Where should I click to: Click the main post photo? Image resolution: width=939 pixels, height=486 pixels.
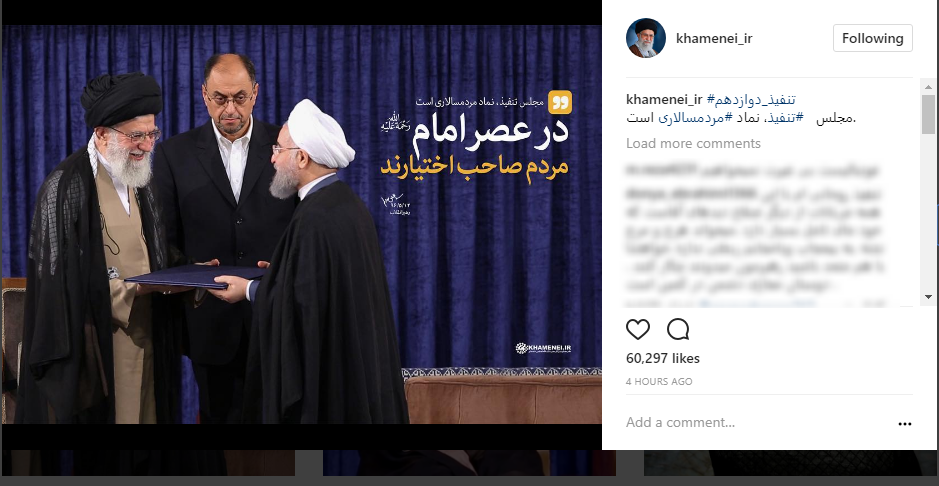pyautogui.click(x=301, y=224)
